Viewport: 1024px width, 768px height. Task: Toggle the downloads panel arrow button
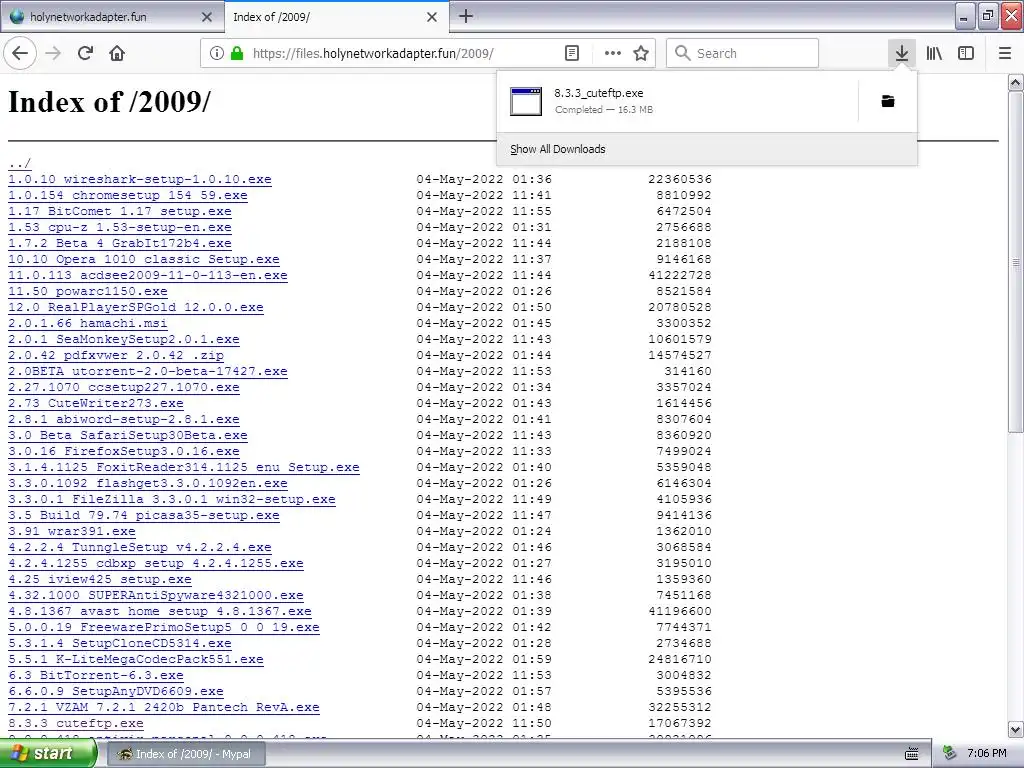901,53
